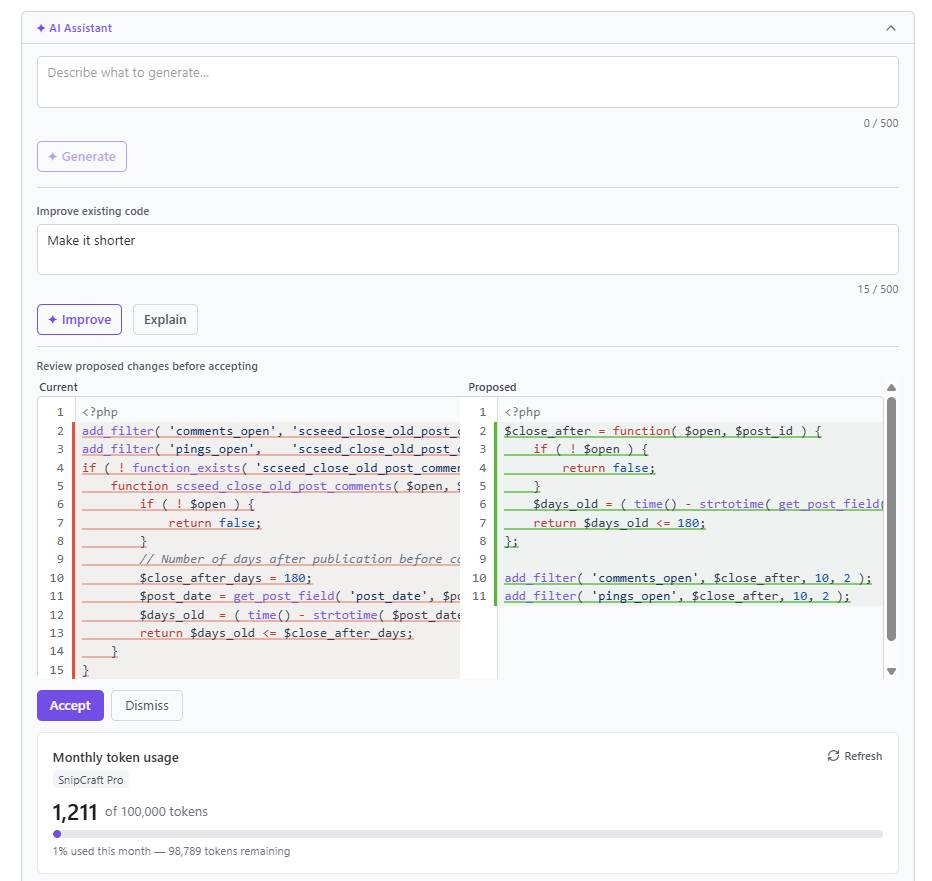Image resolution: width=932 pixels, height=881 pixels.
Task: Click the 'Improve existing code' label
Action: [93, 211]
